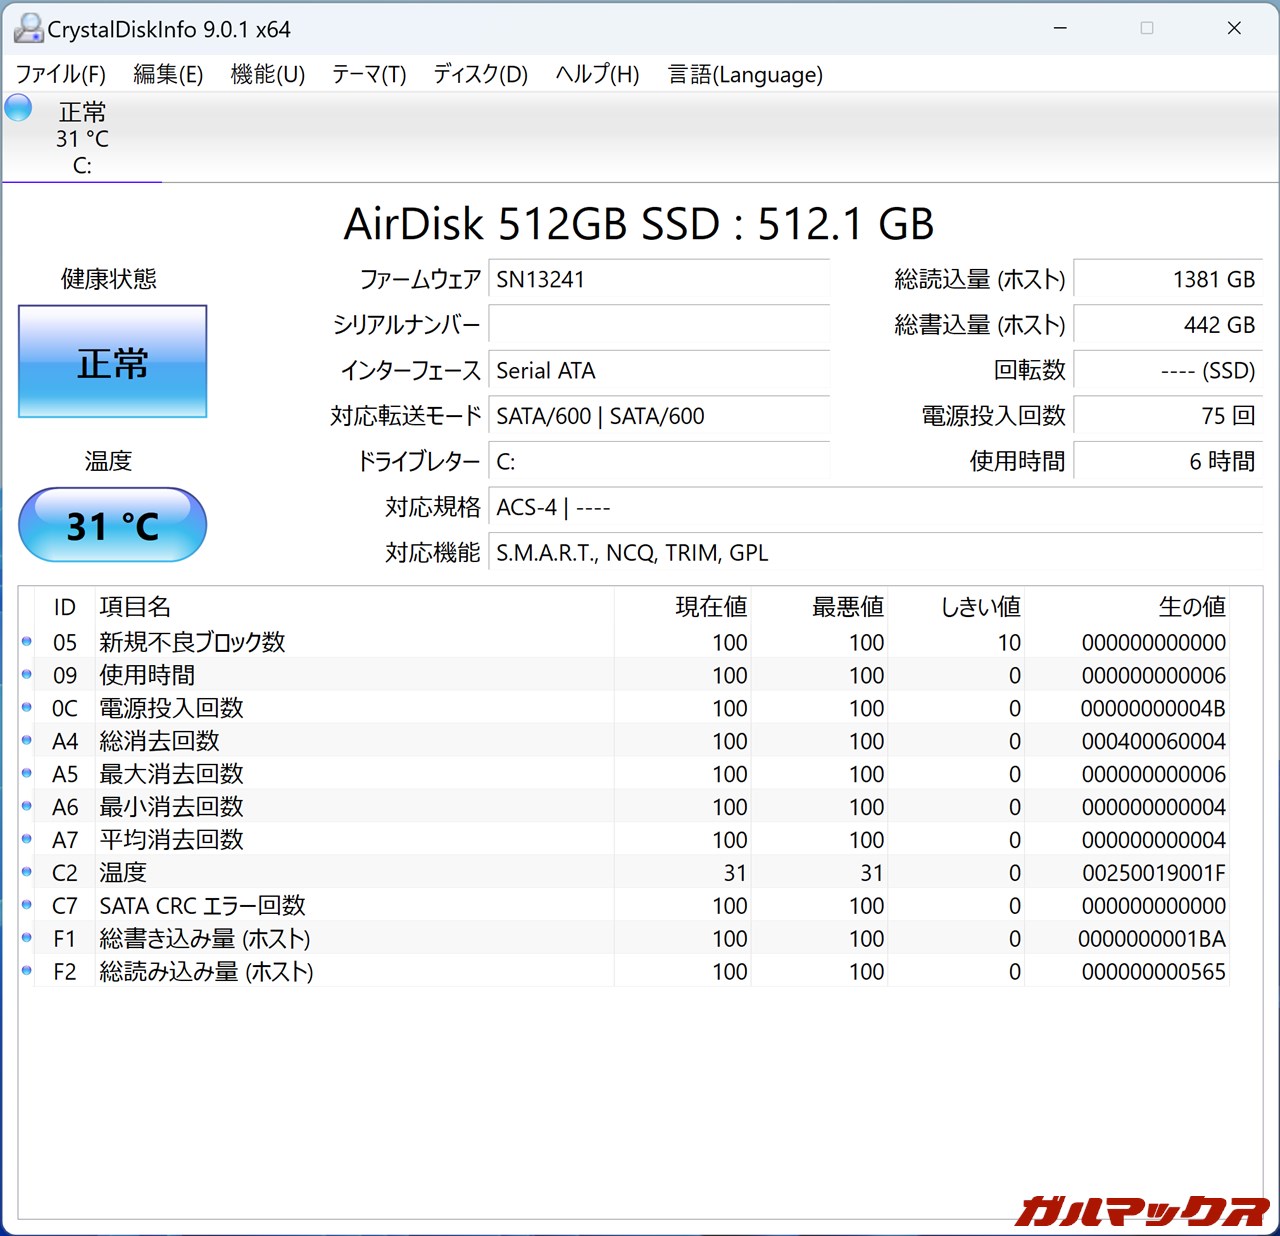The image size is (1280, 1236).
Task: Click status dot beside SATA CRC エラー回数 row
Action: pos(27,905)
